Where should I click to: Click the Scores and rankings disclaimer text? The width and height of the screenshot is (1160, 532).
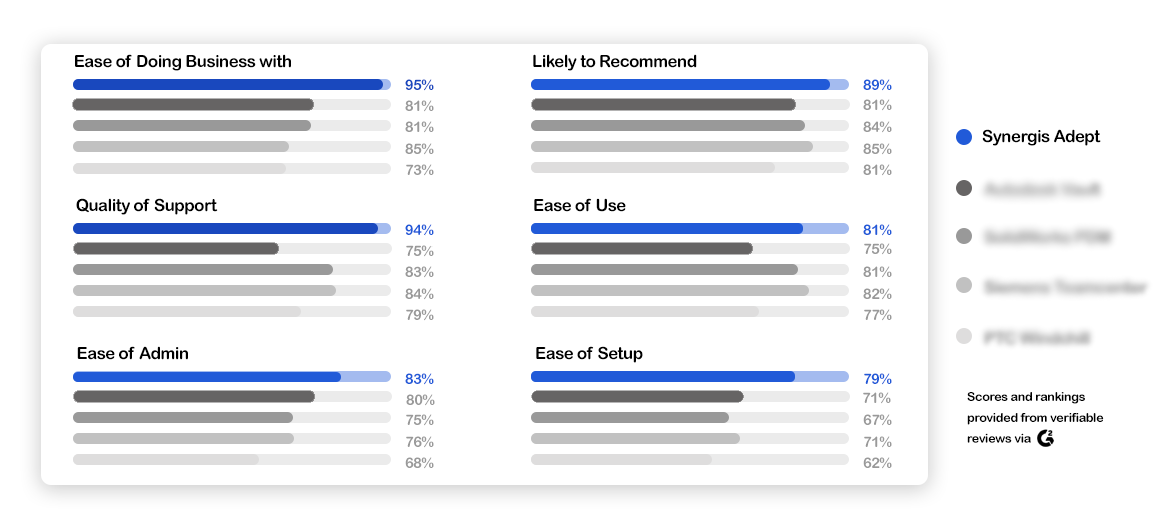coord(1035,418)
